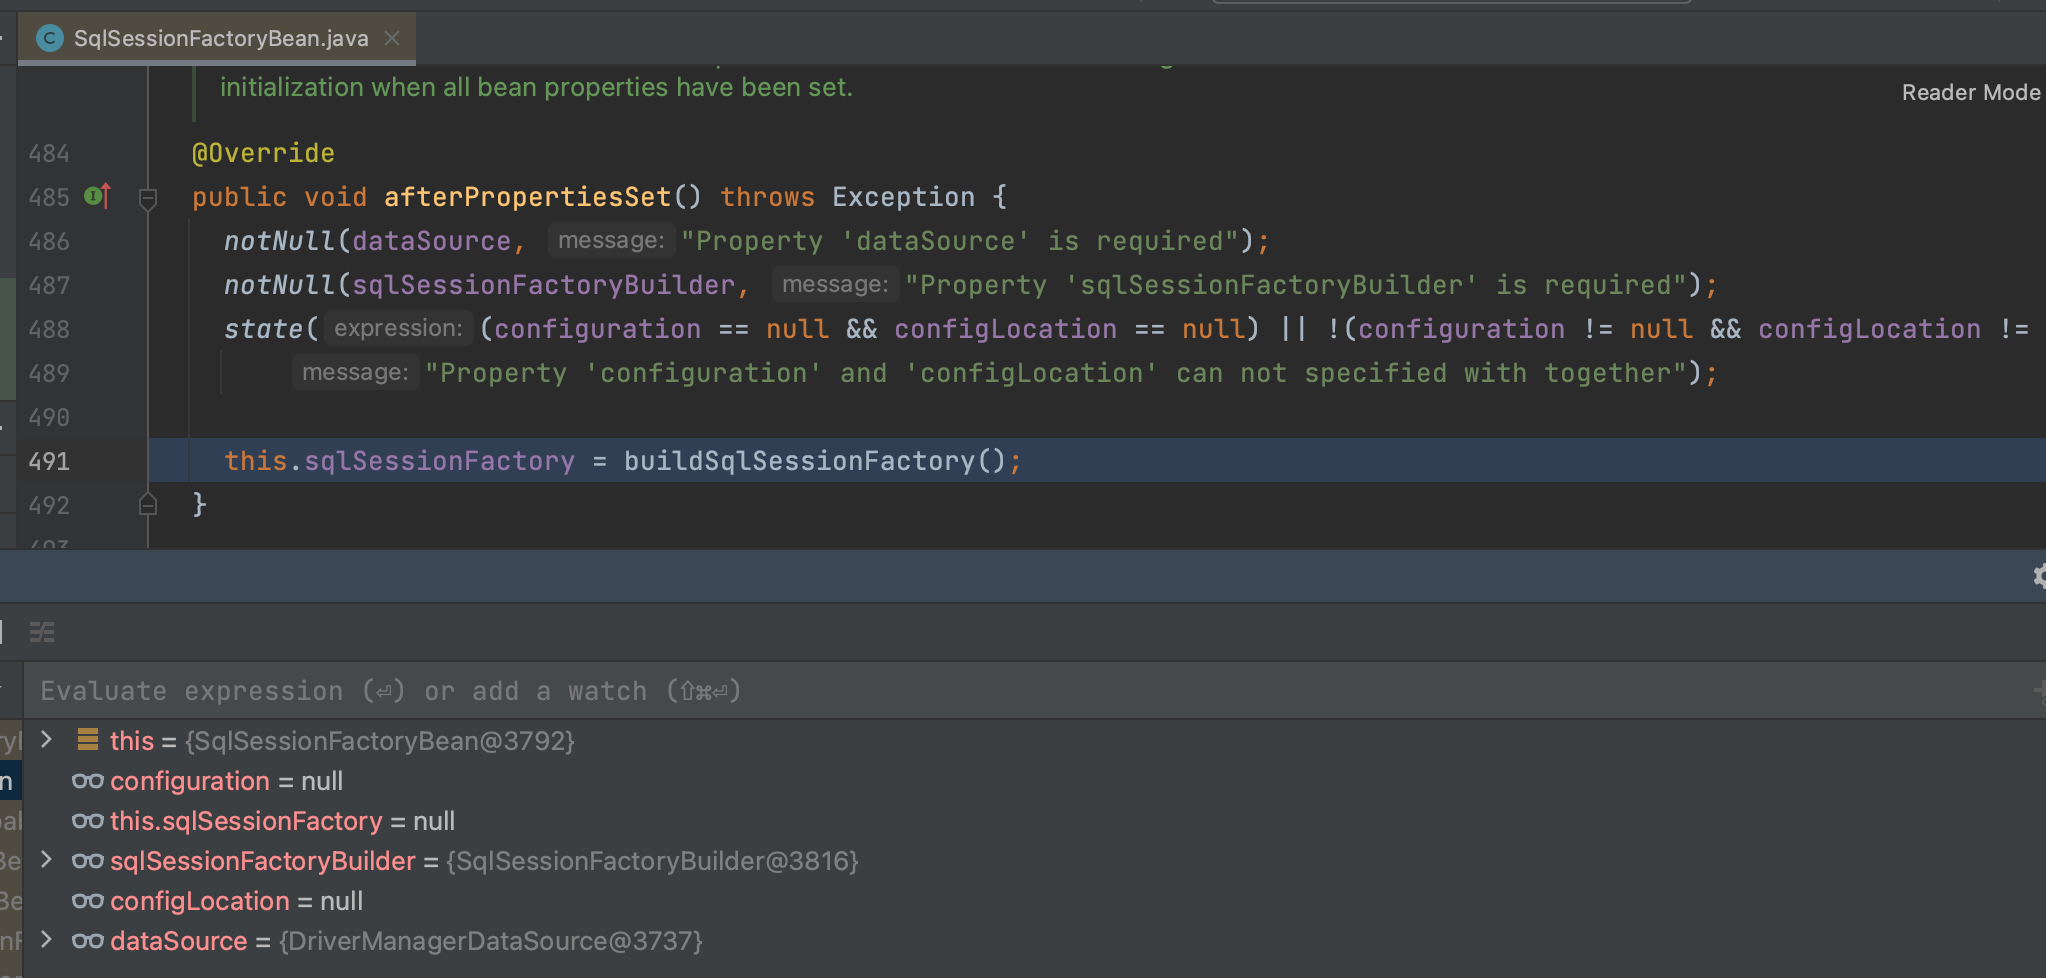Click the watch glasses icon beside configuration
This screenshot has height=978, width=2046.
pyautogui.click(x=88, y=781)
